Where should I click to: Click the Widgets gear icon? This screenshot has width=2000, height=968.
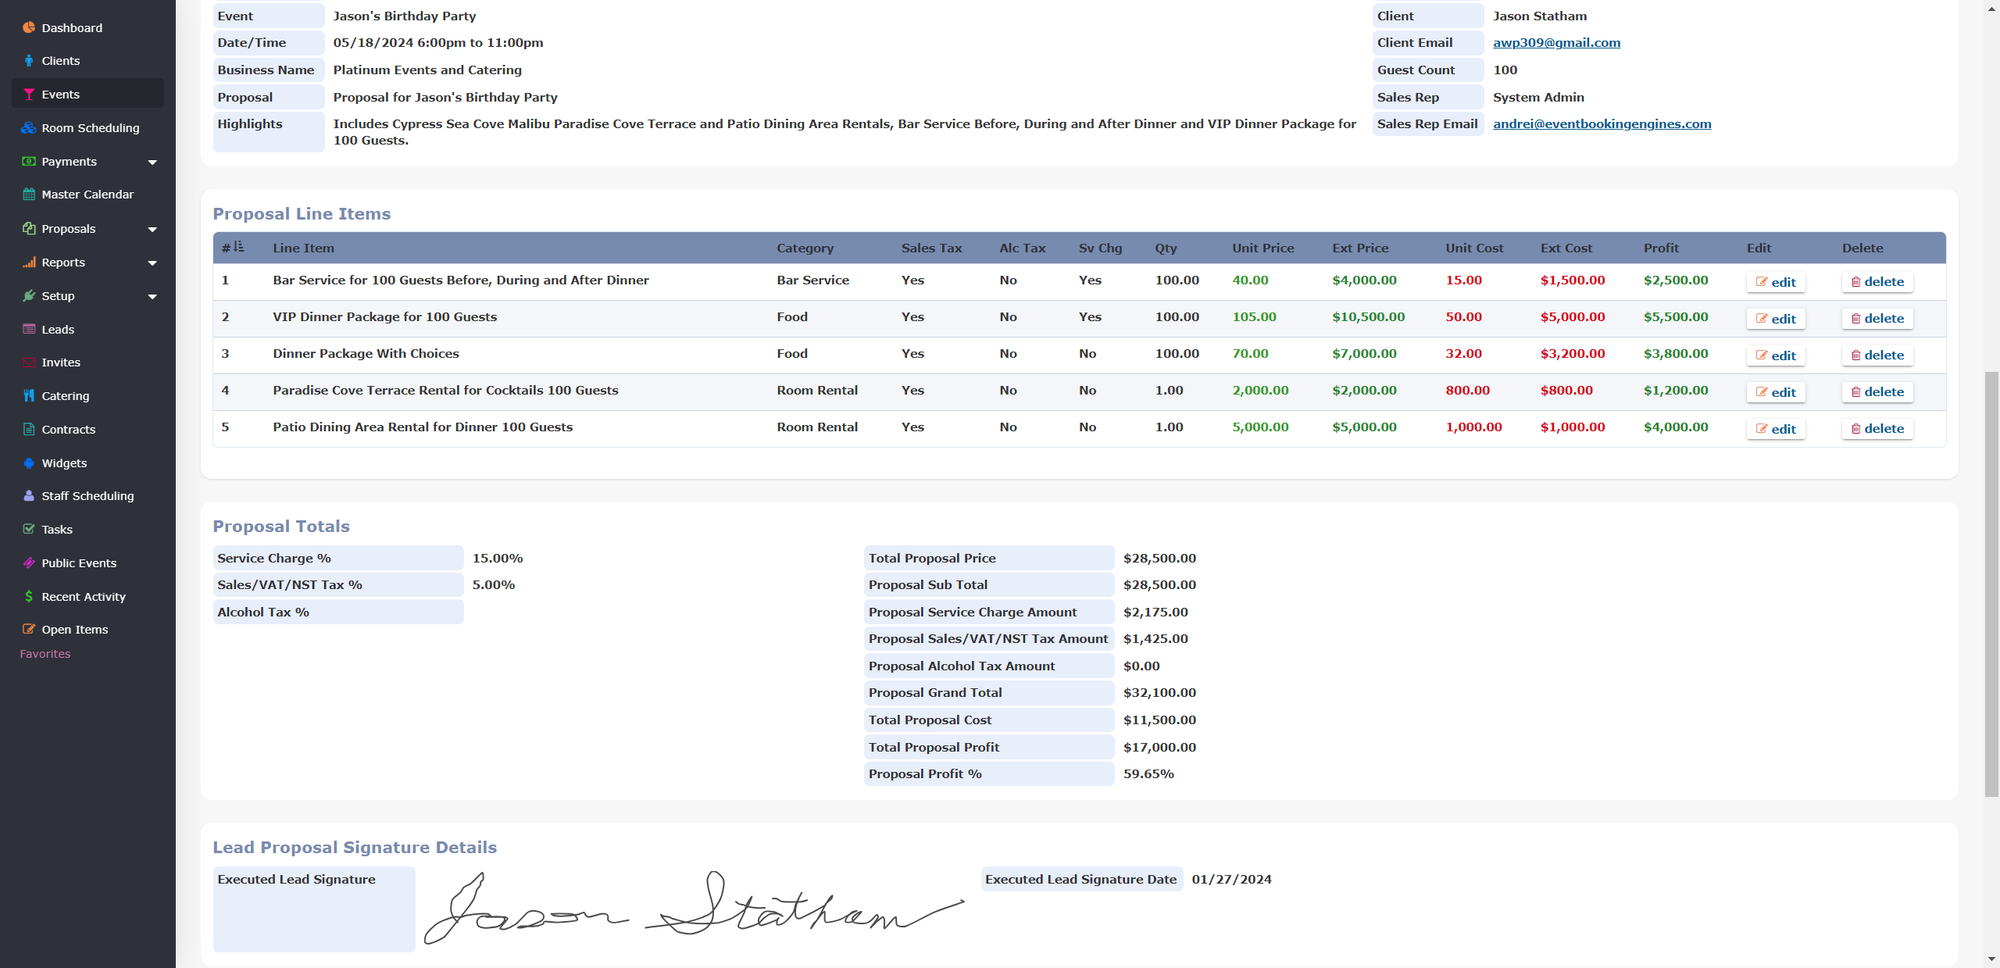pyautogui.click(x=29, y=463)
